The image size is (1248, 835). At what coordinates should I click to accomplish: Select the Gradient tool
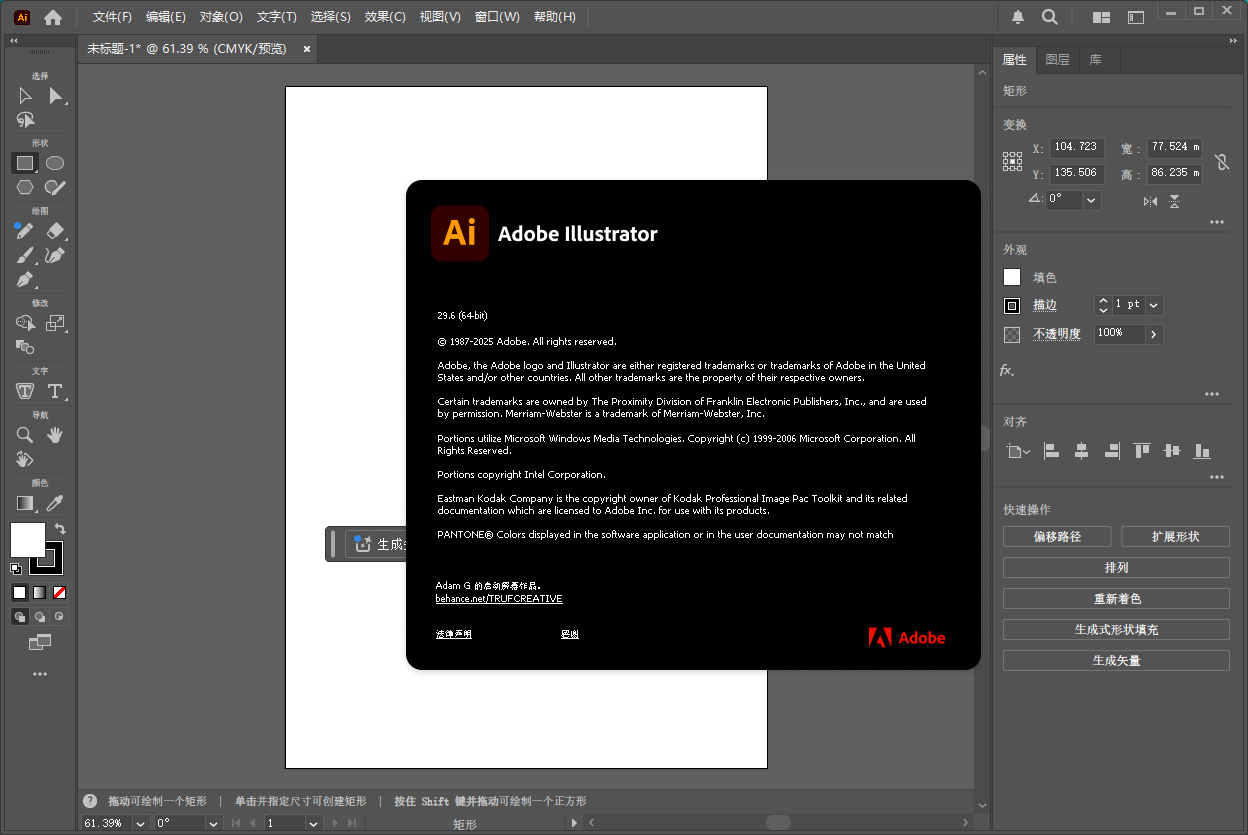[25, 503]
